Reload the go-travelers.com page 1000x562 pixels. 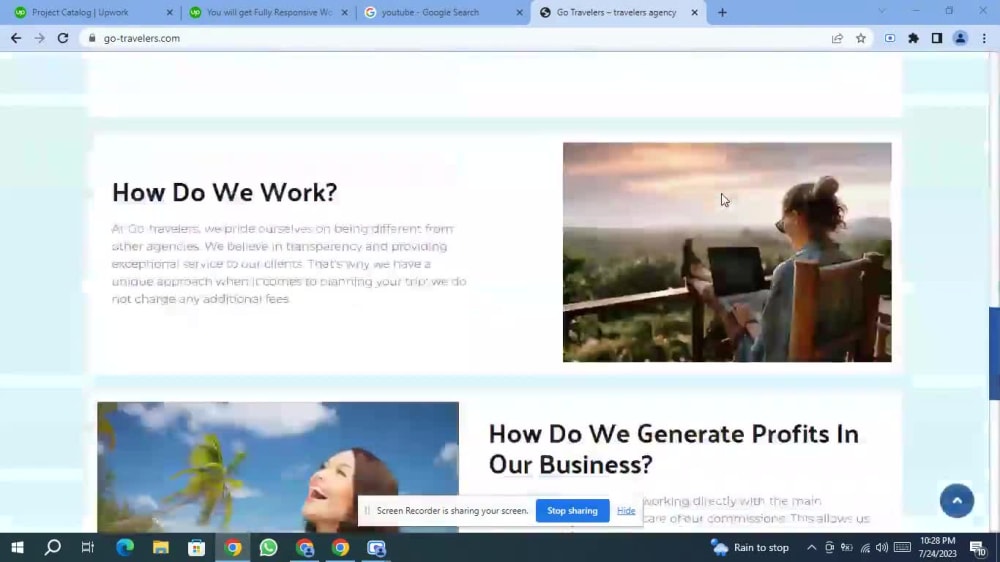point(62,38)
